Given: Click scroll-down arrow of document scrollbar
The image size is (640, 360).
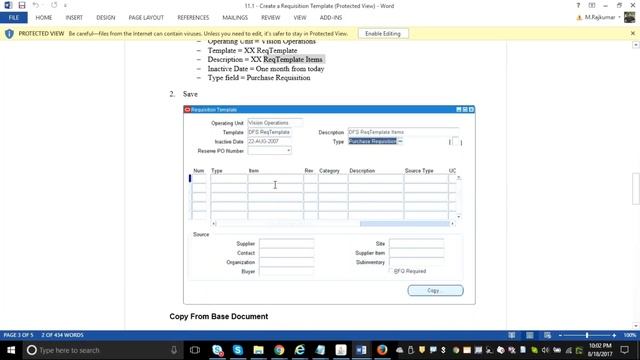Looking at the screenshot, I should [636, 326].
